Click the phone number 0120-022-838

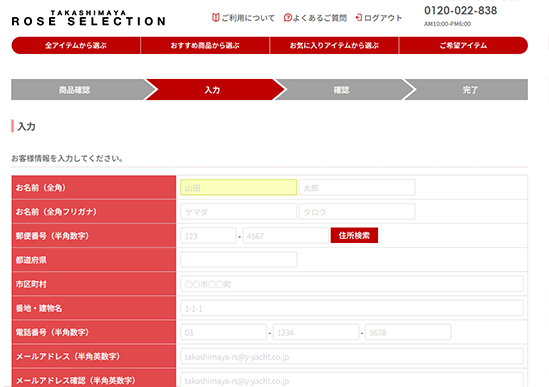coord(460,11)
